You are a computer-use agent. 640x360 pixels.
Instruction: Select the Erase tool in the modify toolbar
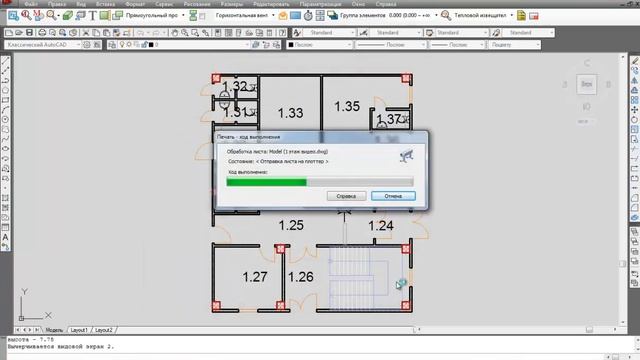pyautogui.click(x=635, y=61)
